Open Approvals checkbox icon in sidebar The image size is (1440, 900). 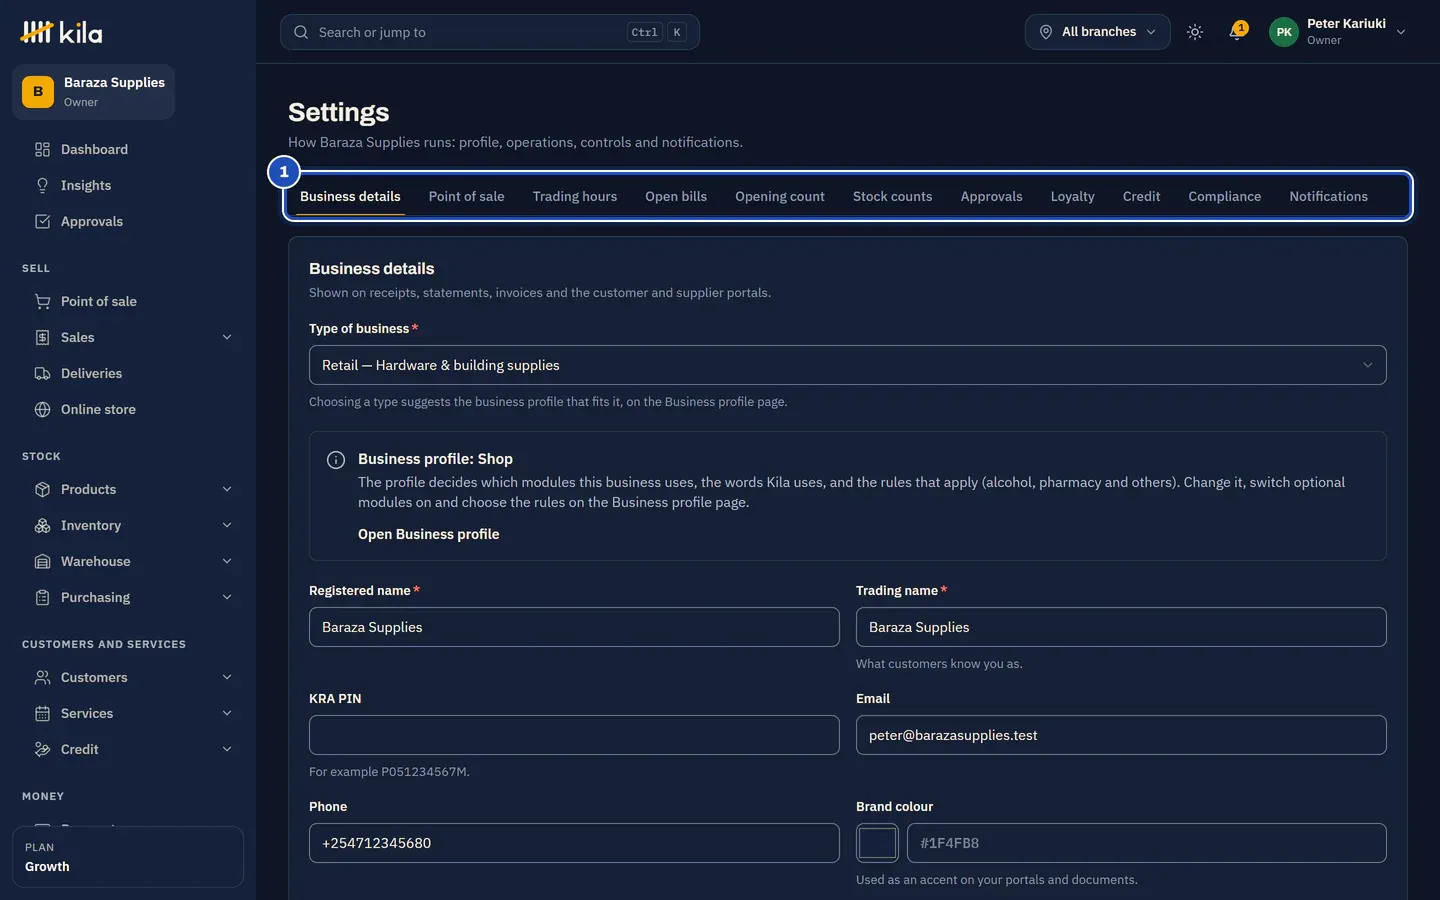[42, 221]
